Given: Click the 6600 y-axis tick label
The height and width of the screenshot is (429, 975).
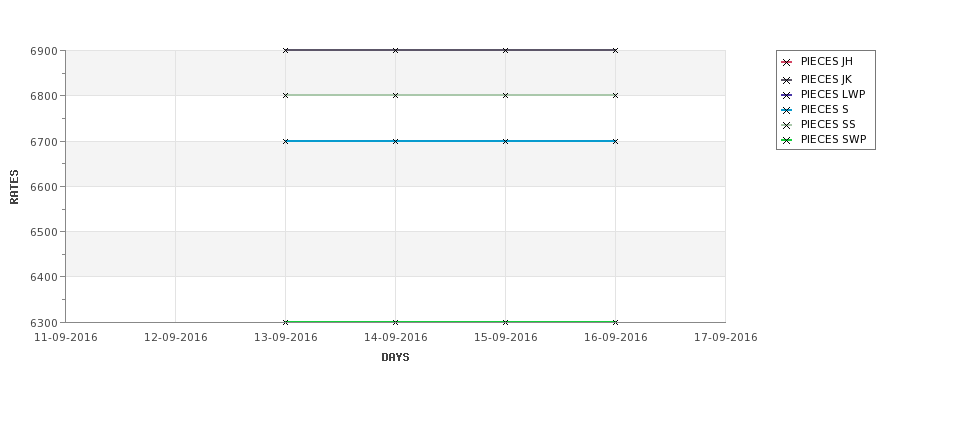Looking at the screenshot, I should [x=44, y=187].
